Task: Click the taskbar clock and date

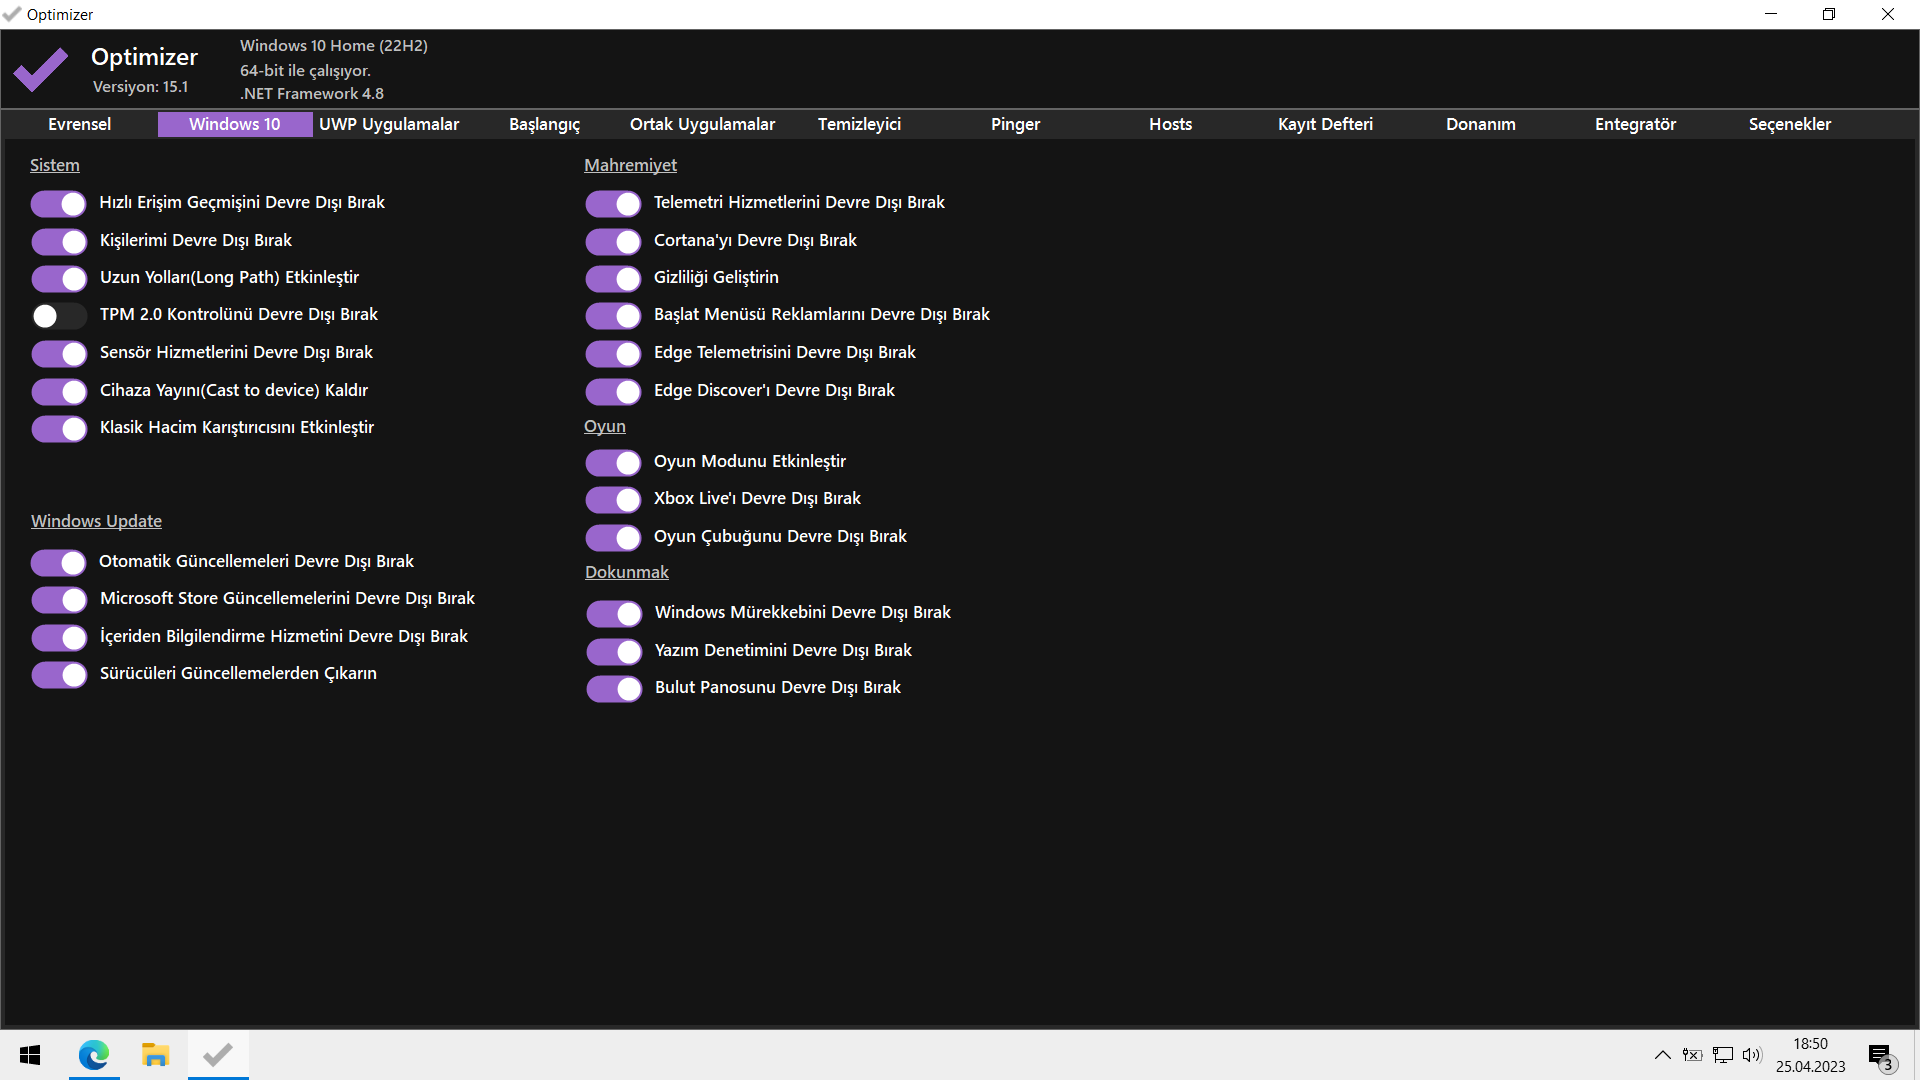Action: [1810, 1055]
